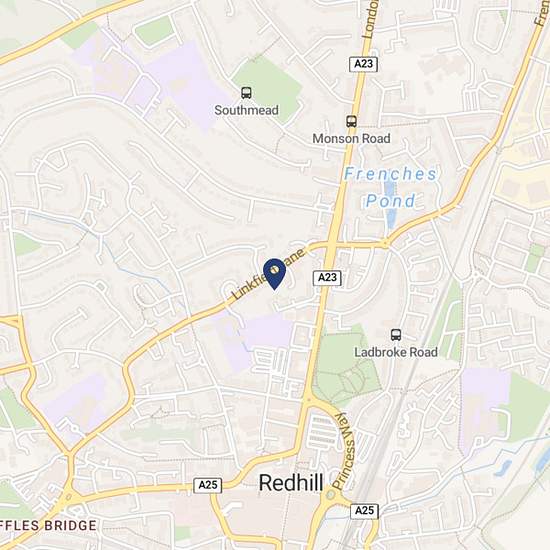Click the A25 shield left of Redhill
The height and width of the screenshot is (550, 550).
208,485
